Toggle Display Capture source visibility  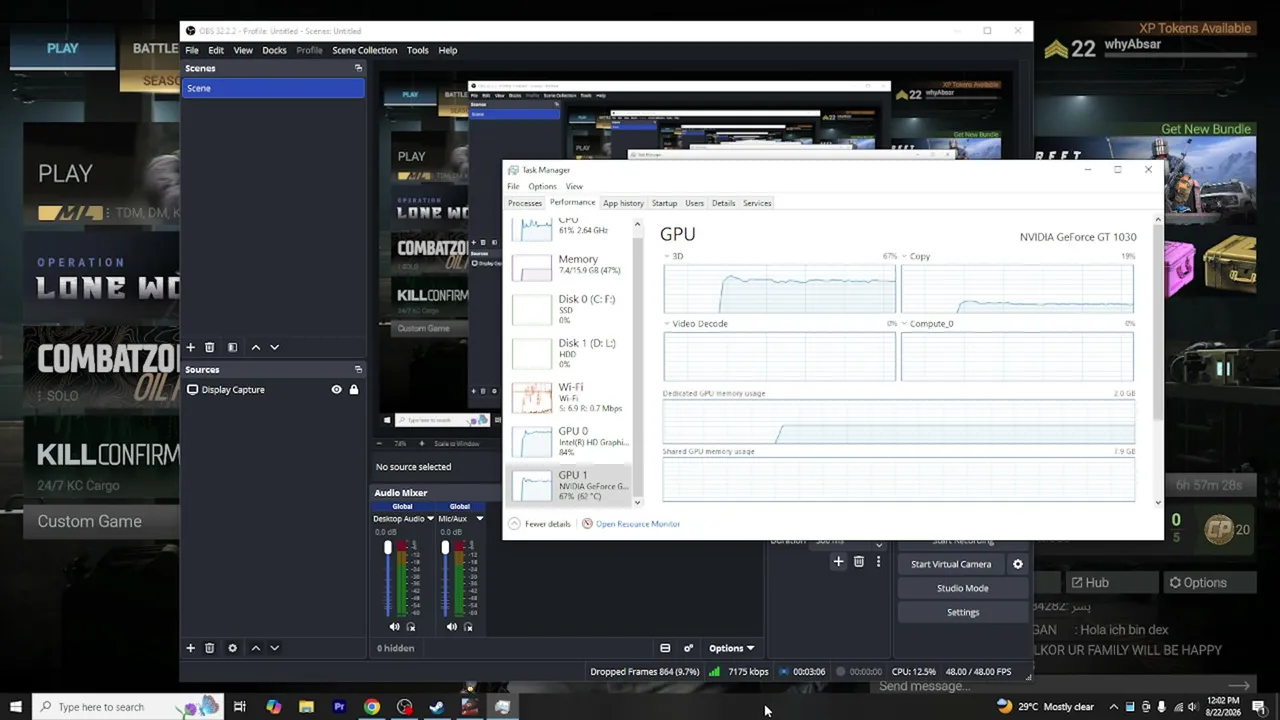click(336, 389)
